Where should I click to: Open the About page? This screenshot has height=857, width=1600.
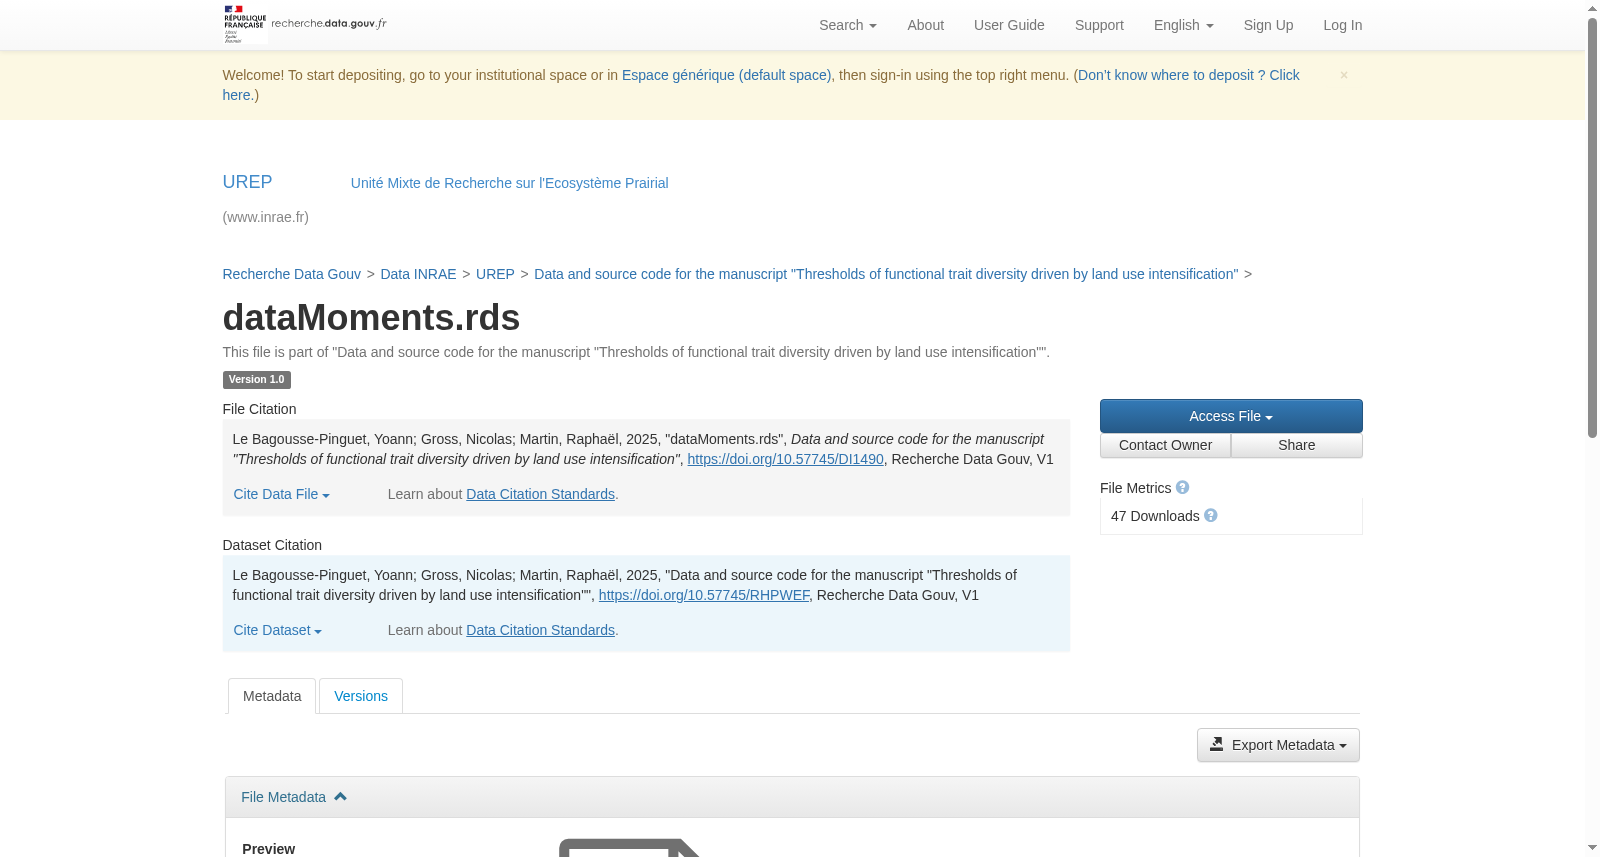925,25
